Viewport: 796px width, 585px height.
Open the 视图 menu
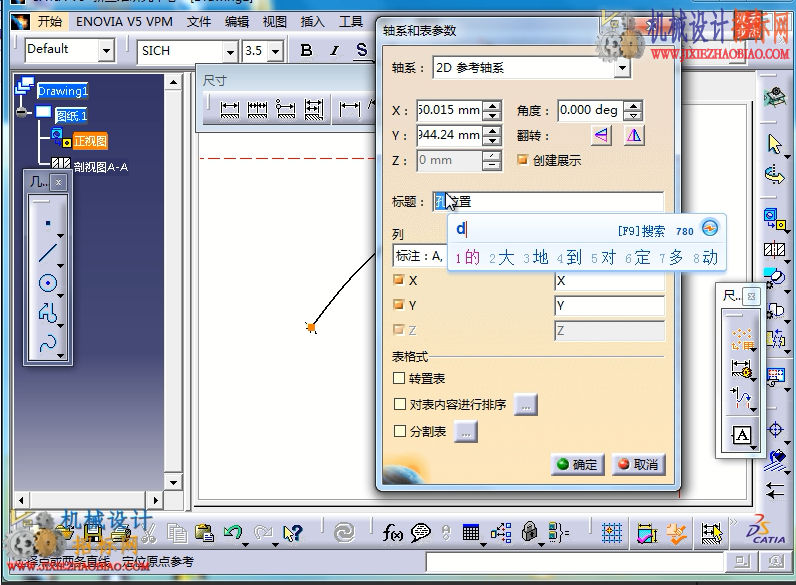pos(275,21)
